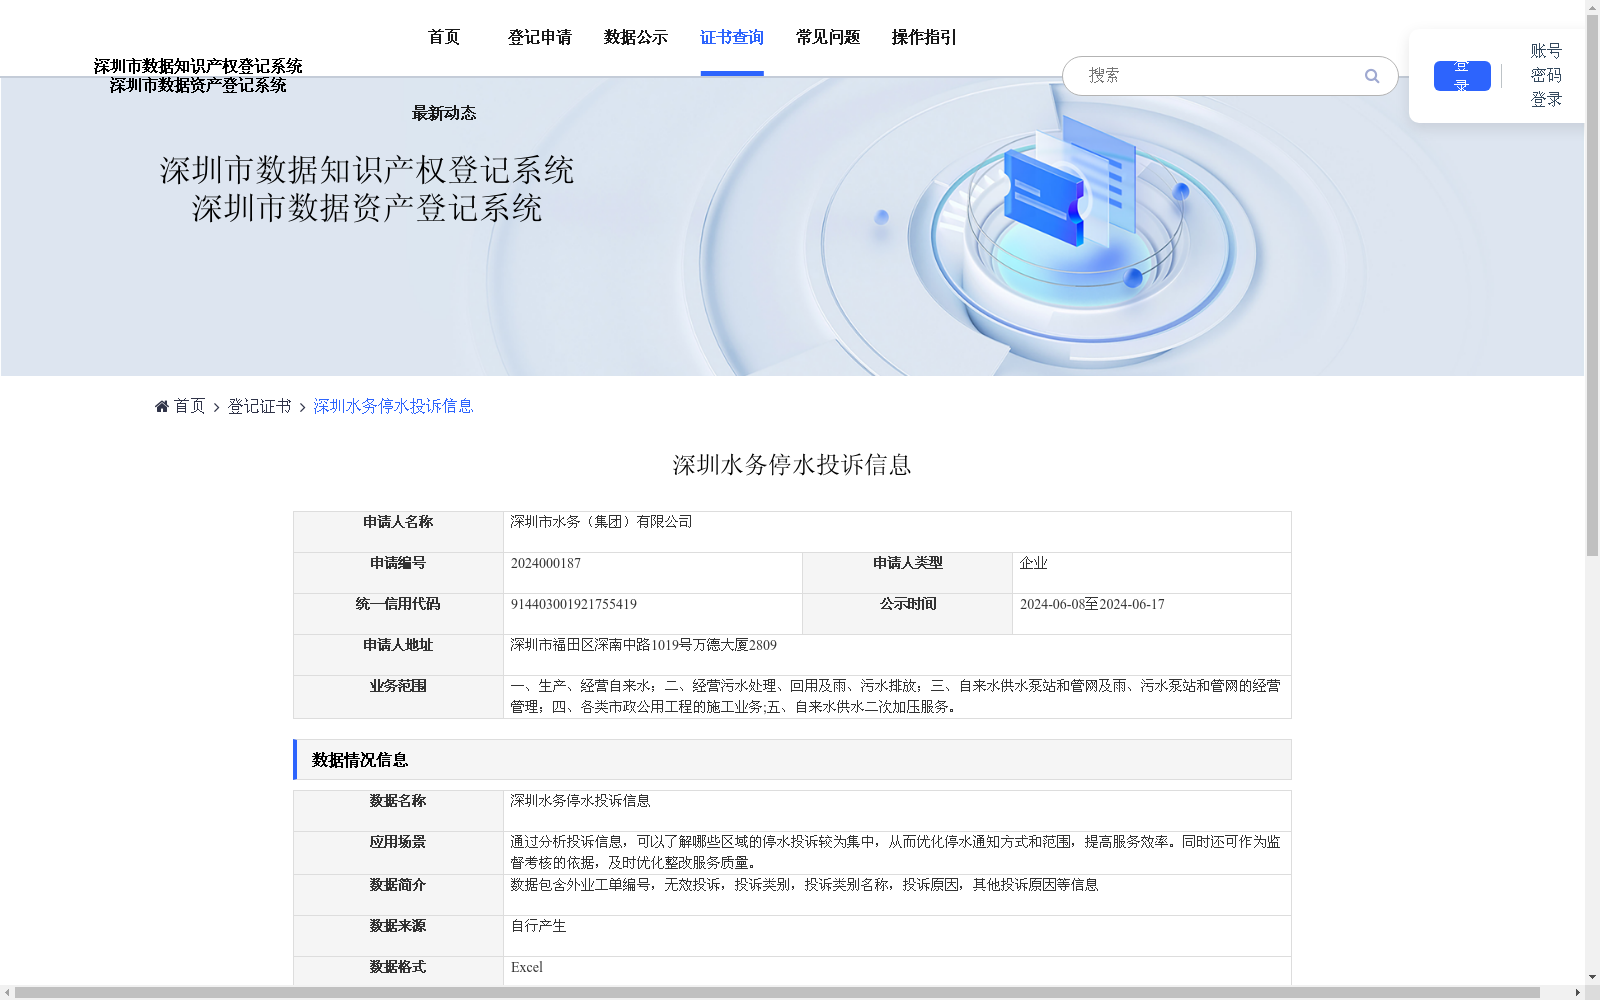Click the 公示时间 label cell
This screenshot has height=1000, width=1600.
tap(908, 614)
